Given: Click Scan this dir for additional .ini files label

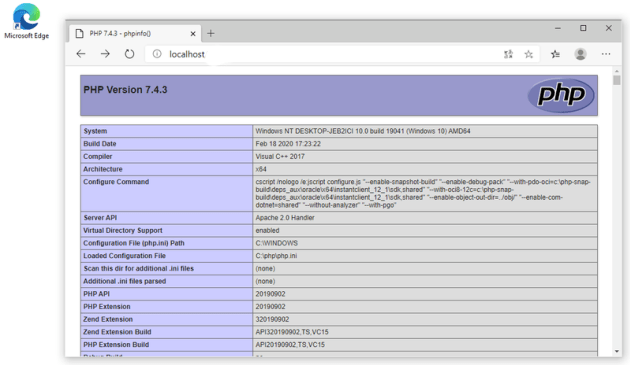Looking at the screenshot, I should click(x=139, y=269).
